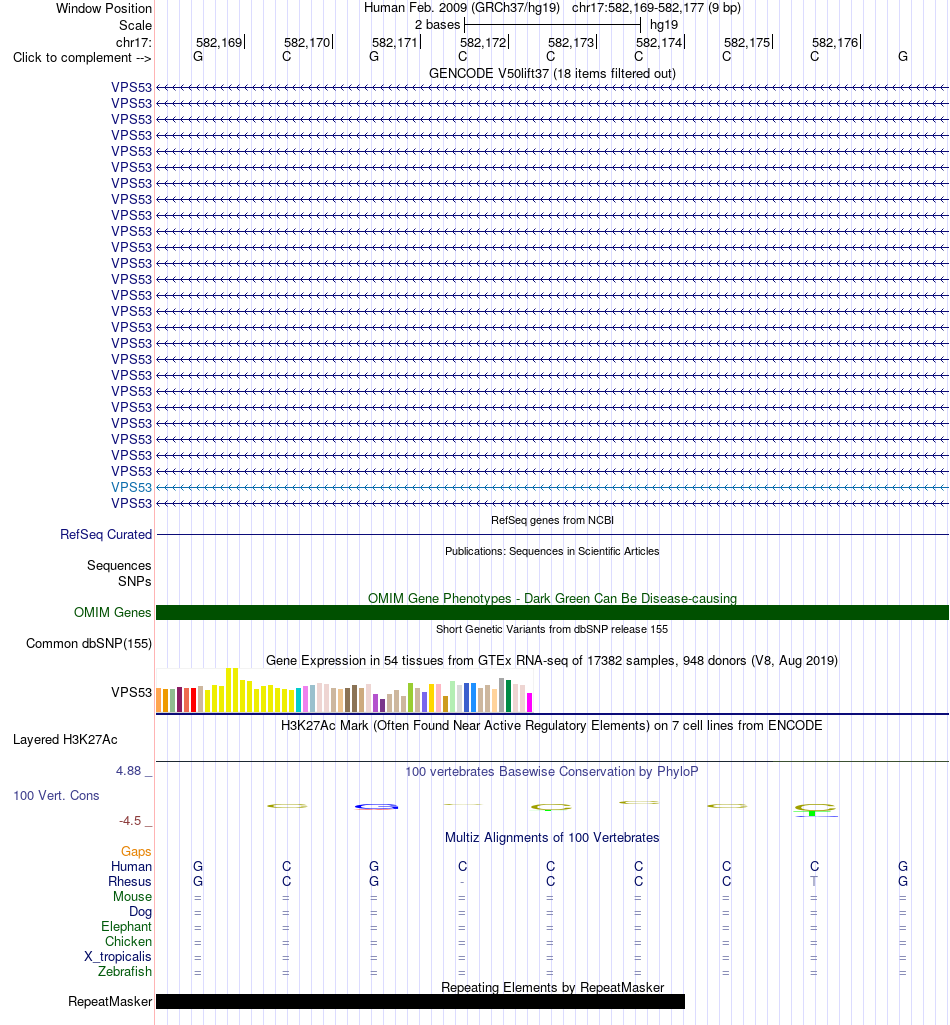This screenshot has width=950, height=1025.
Task: Click the 'Rhesus' alignment row label
Action: 130,881
